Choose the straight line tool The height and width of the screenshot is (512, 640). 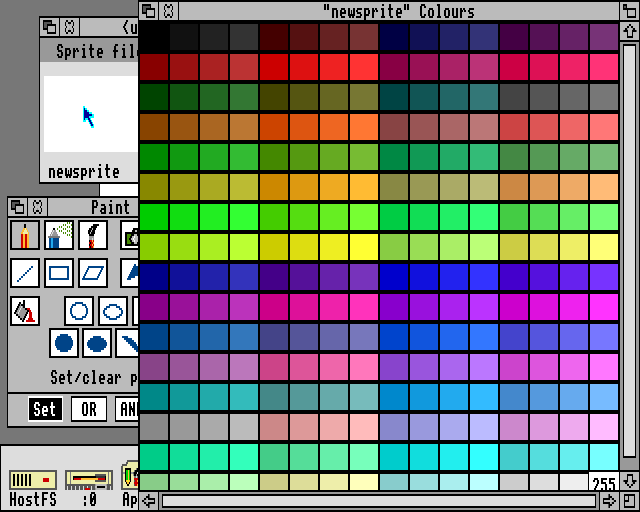(x=25, y=273)
